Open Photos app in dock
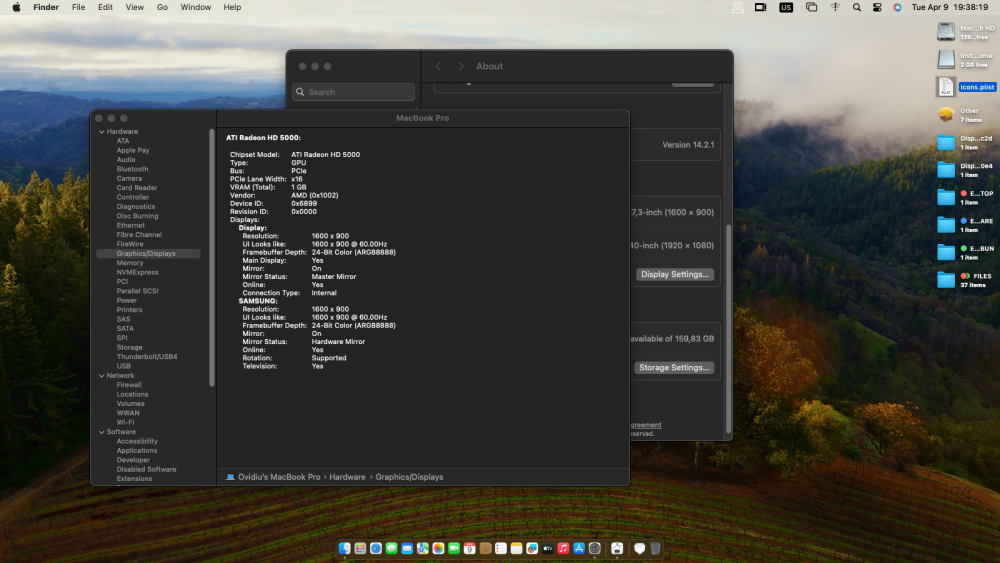Viewport: 1000px width, 563px height. pyautogui.click(x=438, y=548)
